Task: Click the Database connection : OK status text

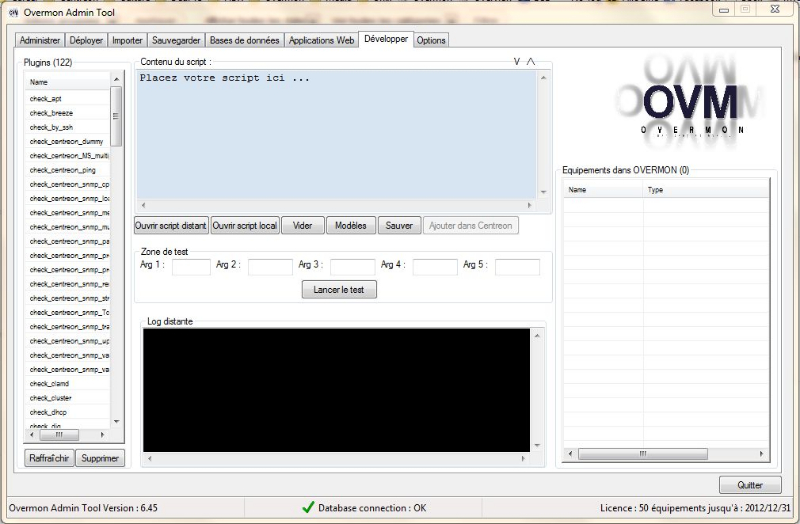Action: click(x=372, y=508)
